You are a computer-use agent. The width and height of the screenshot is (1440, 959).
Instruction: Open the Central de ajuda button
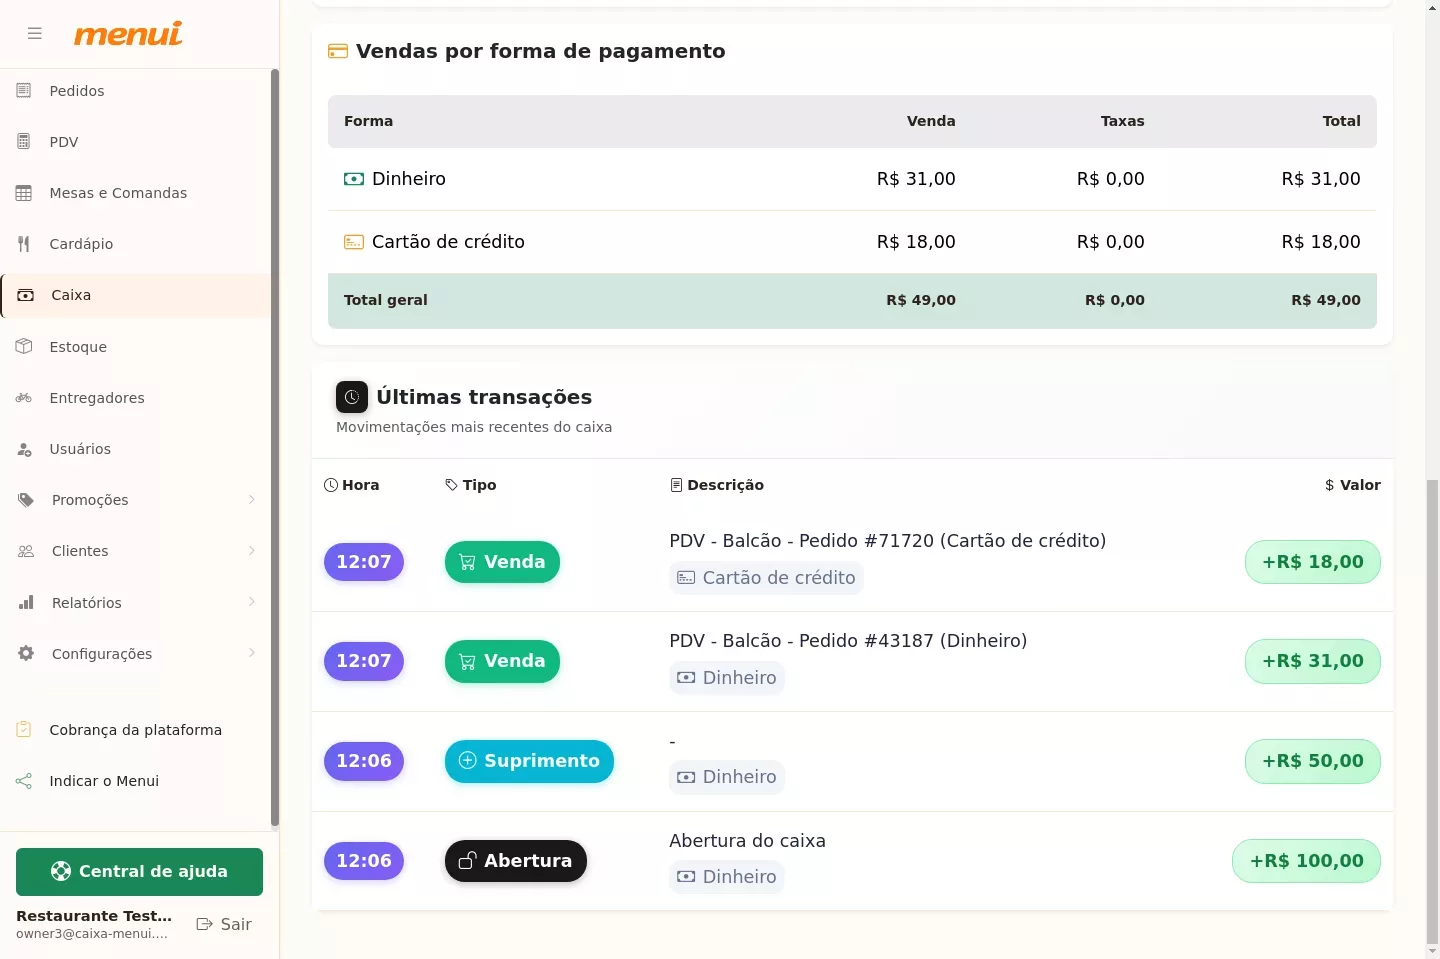139,872
